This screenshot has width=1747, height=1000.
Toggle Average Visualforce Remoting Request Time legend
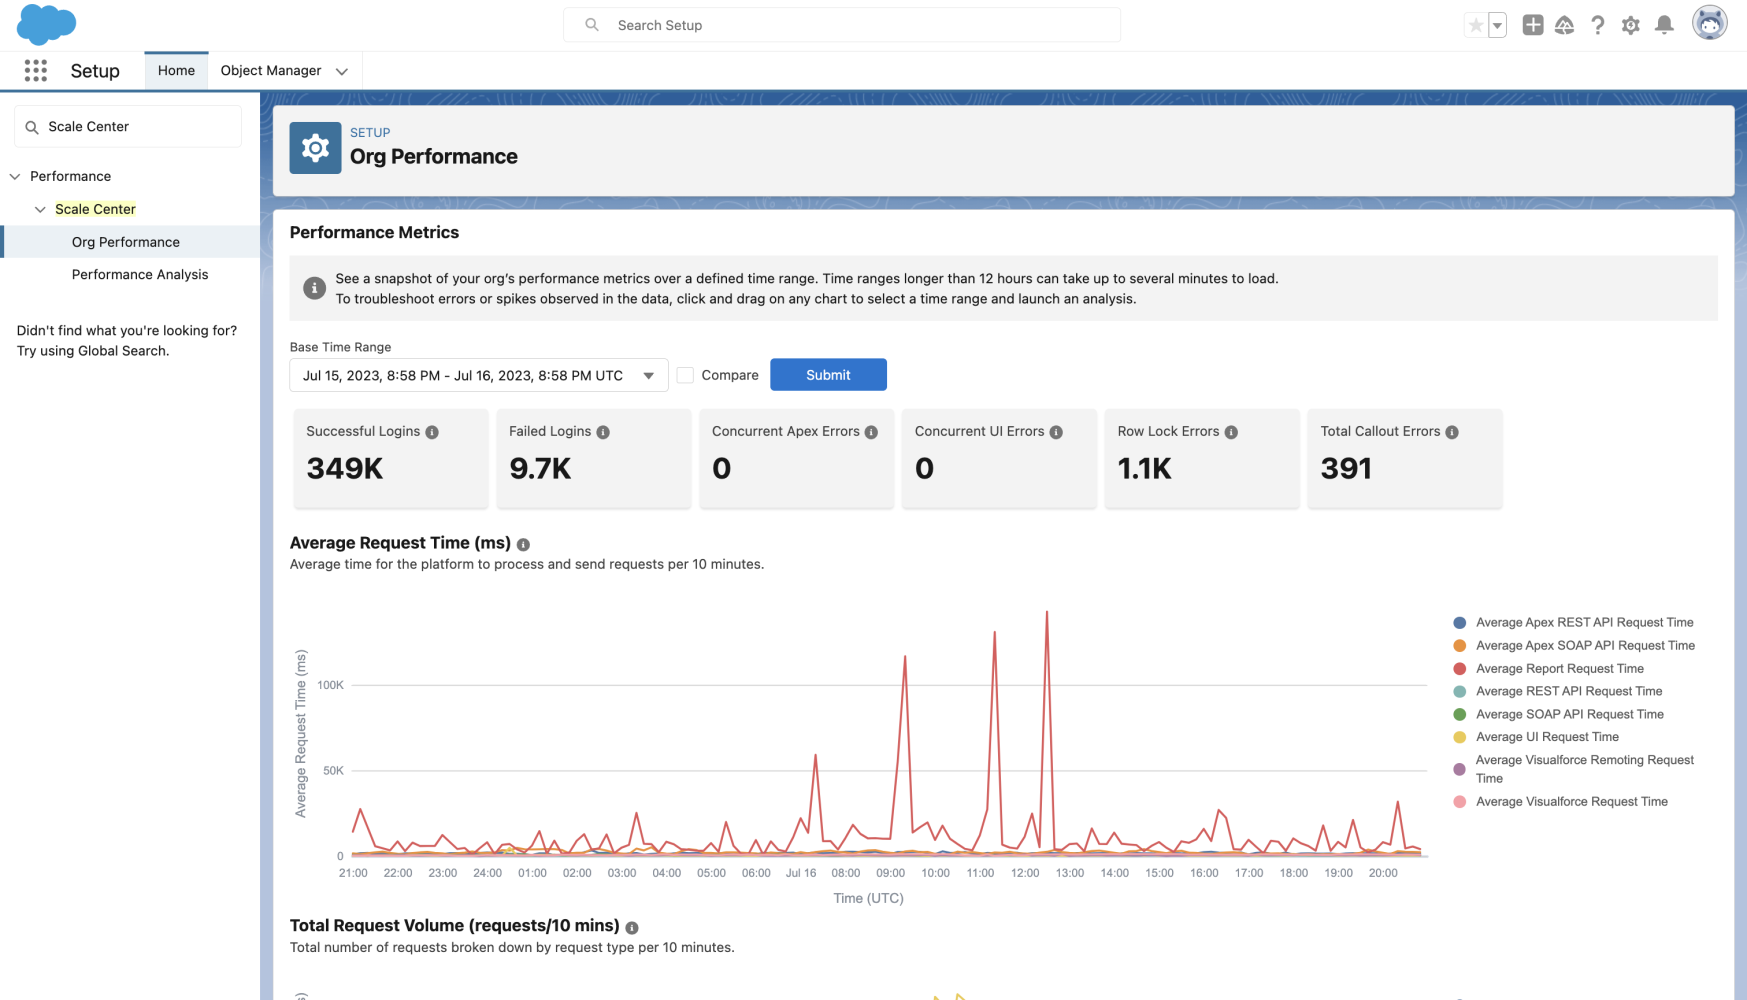point(1573,769)
